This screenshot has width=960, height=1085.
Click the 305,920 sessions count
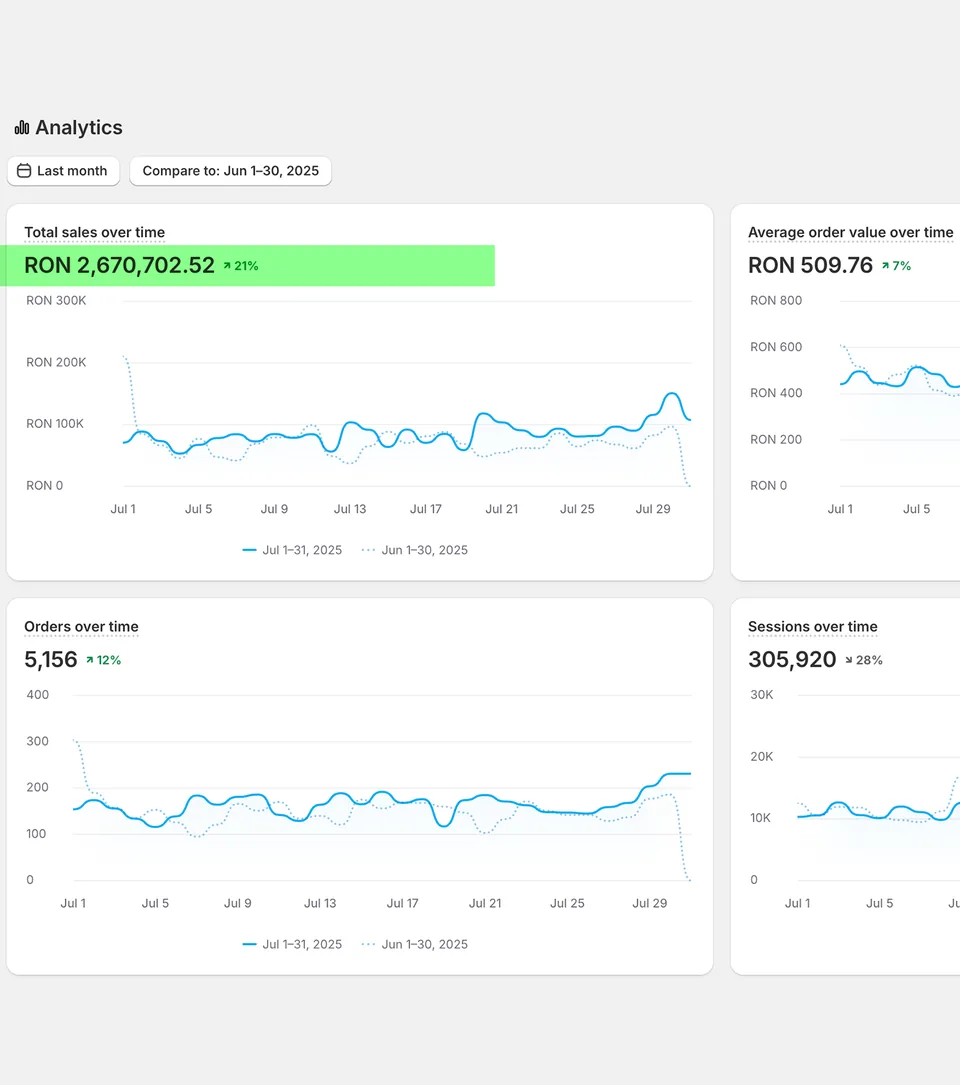792,659
